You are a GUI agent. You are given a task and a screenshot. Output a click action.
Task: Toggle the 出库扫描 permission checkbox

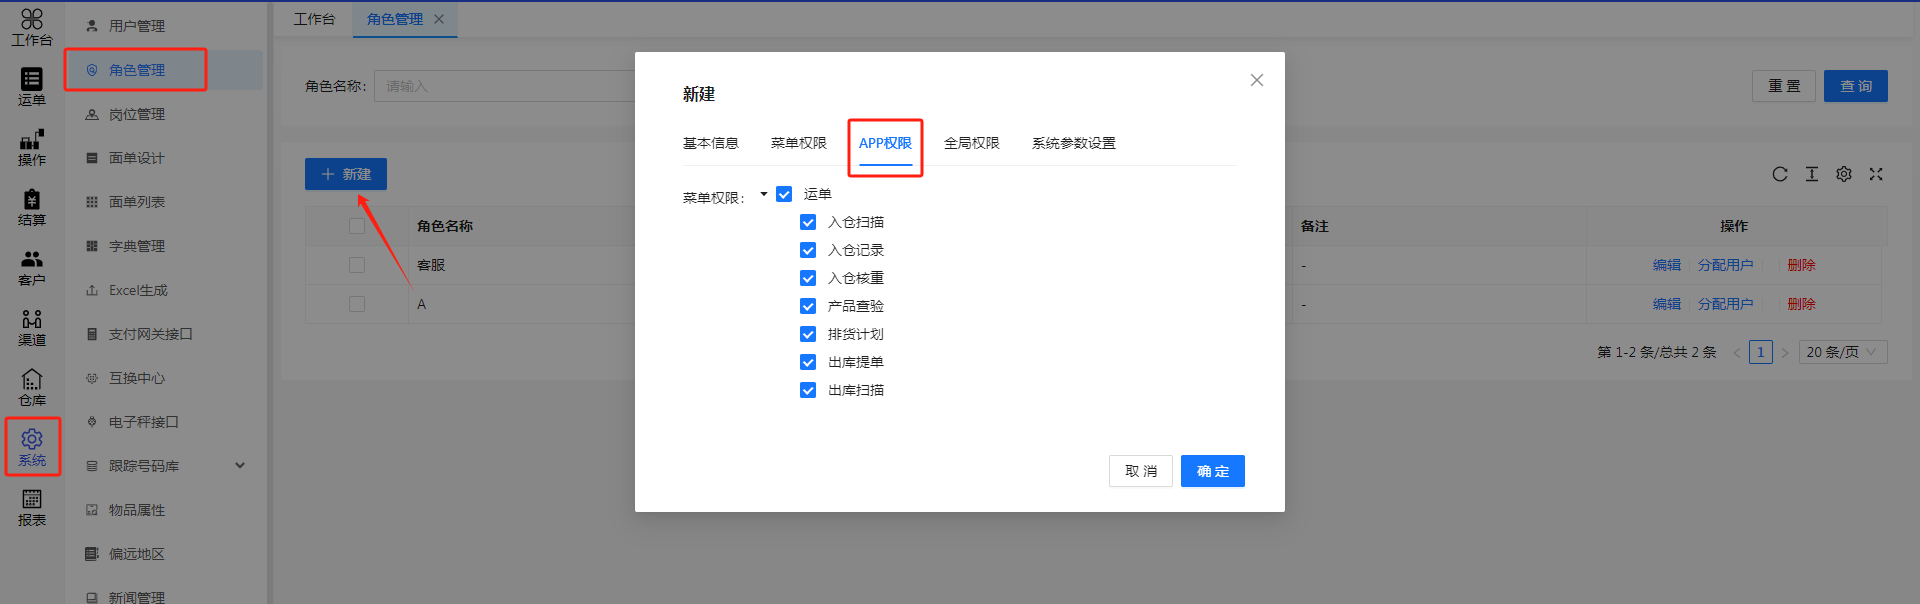808,390
